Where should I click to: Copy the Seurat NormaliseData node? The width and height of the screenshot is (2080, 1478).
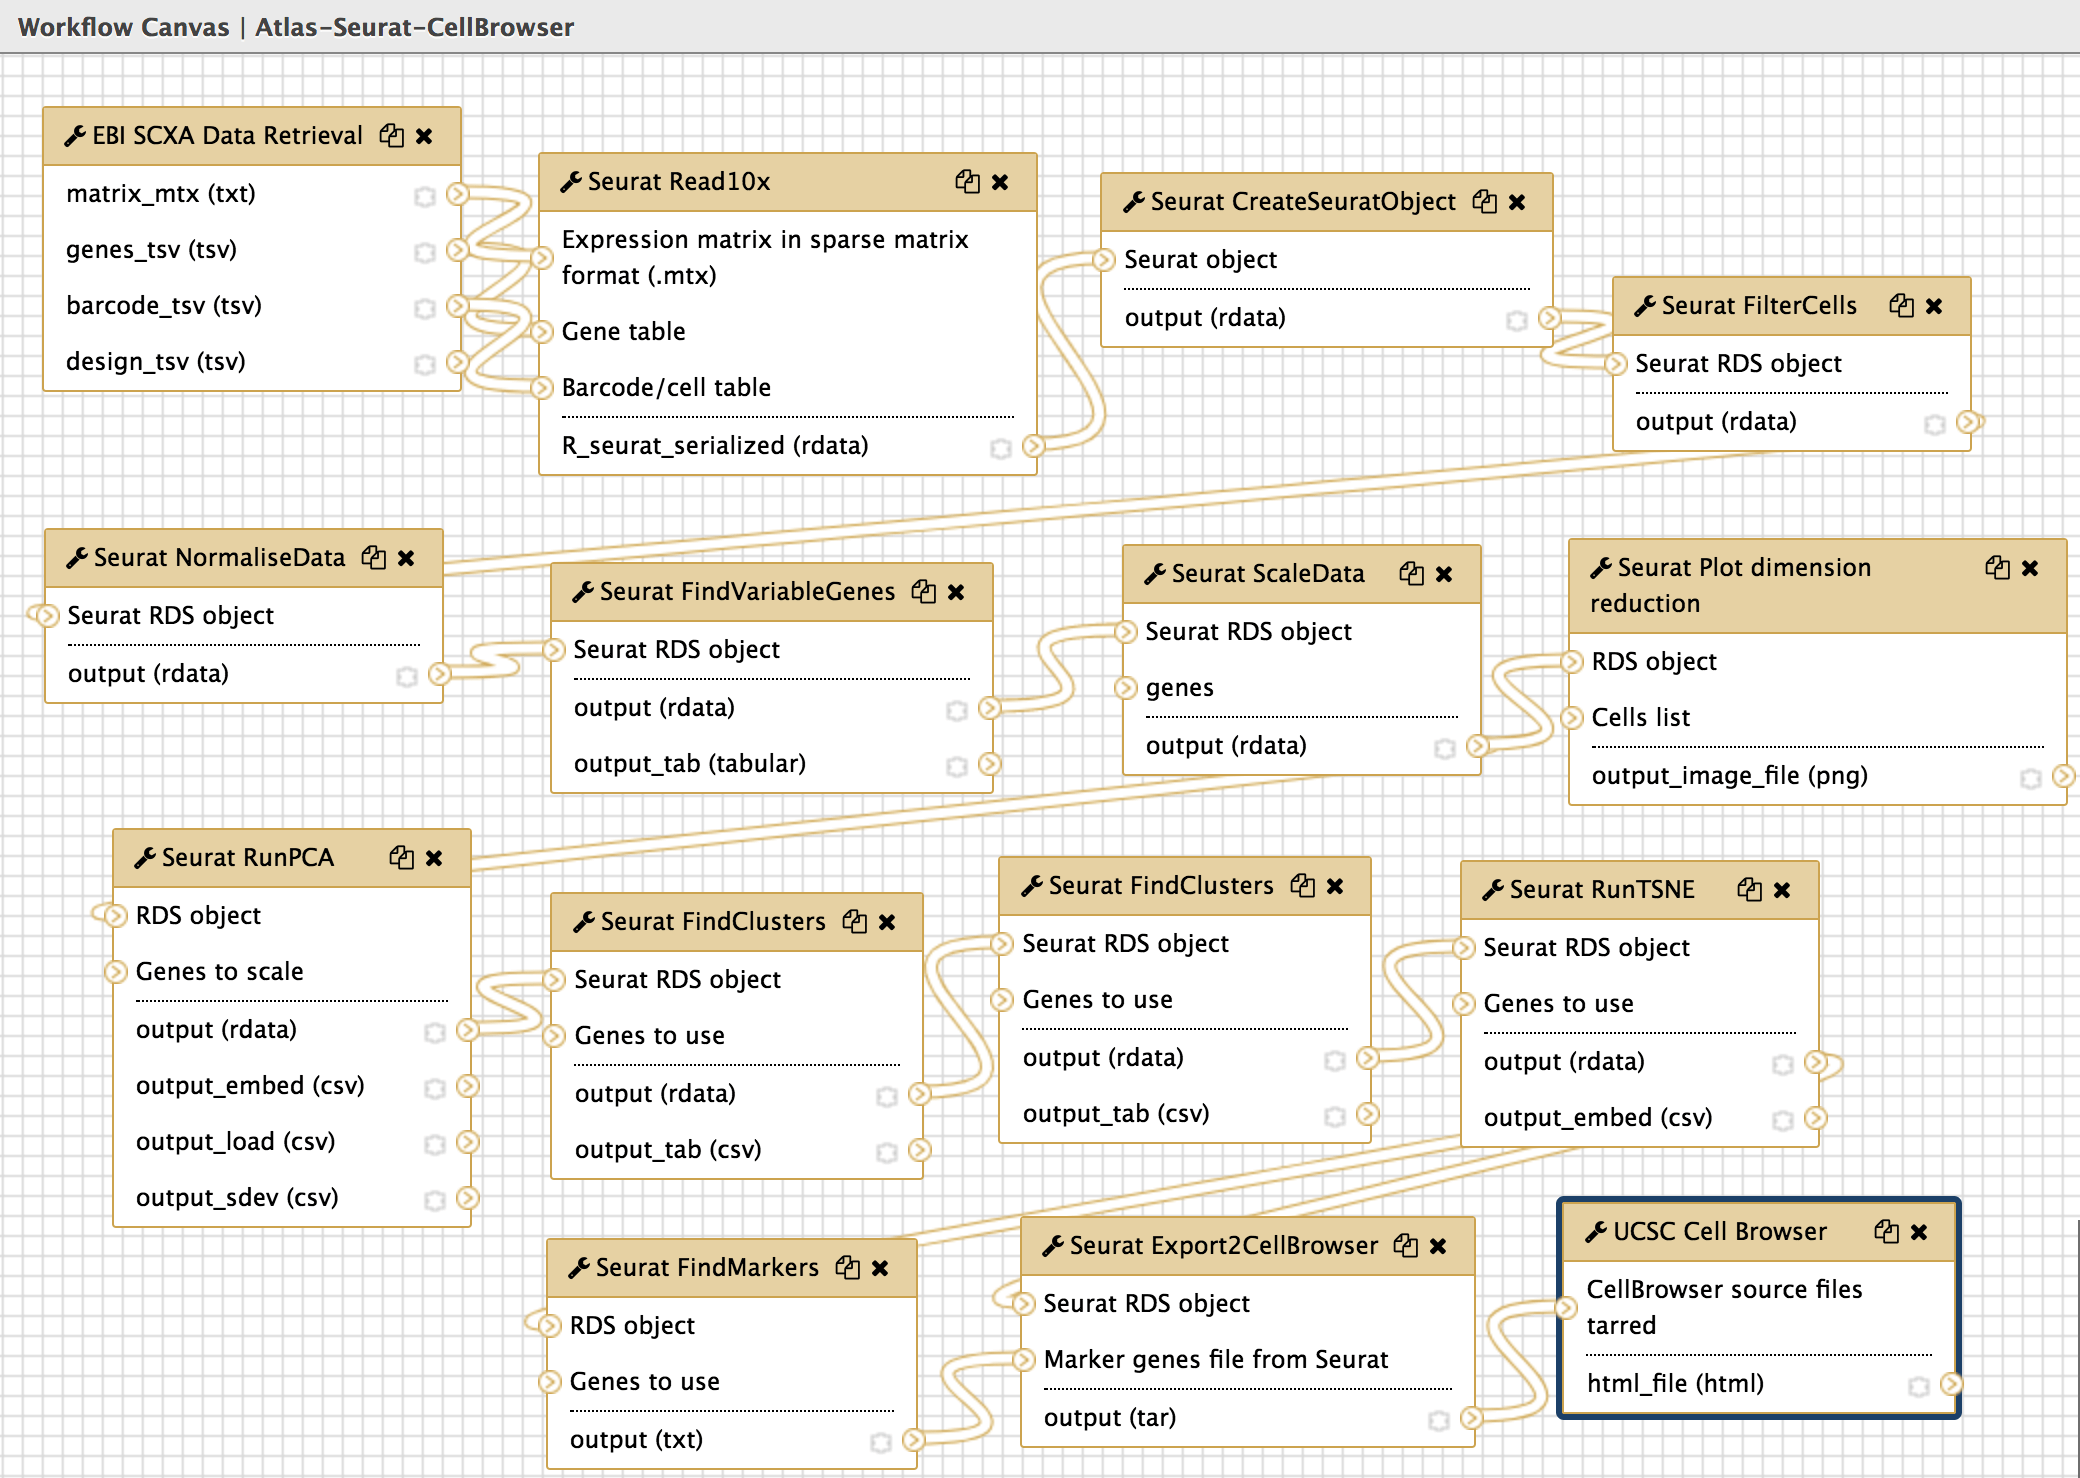pos(374,558)
